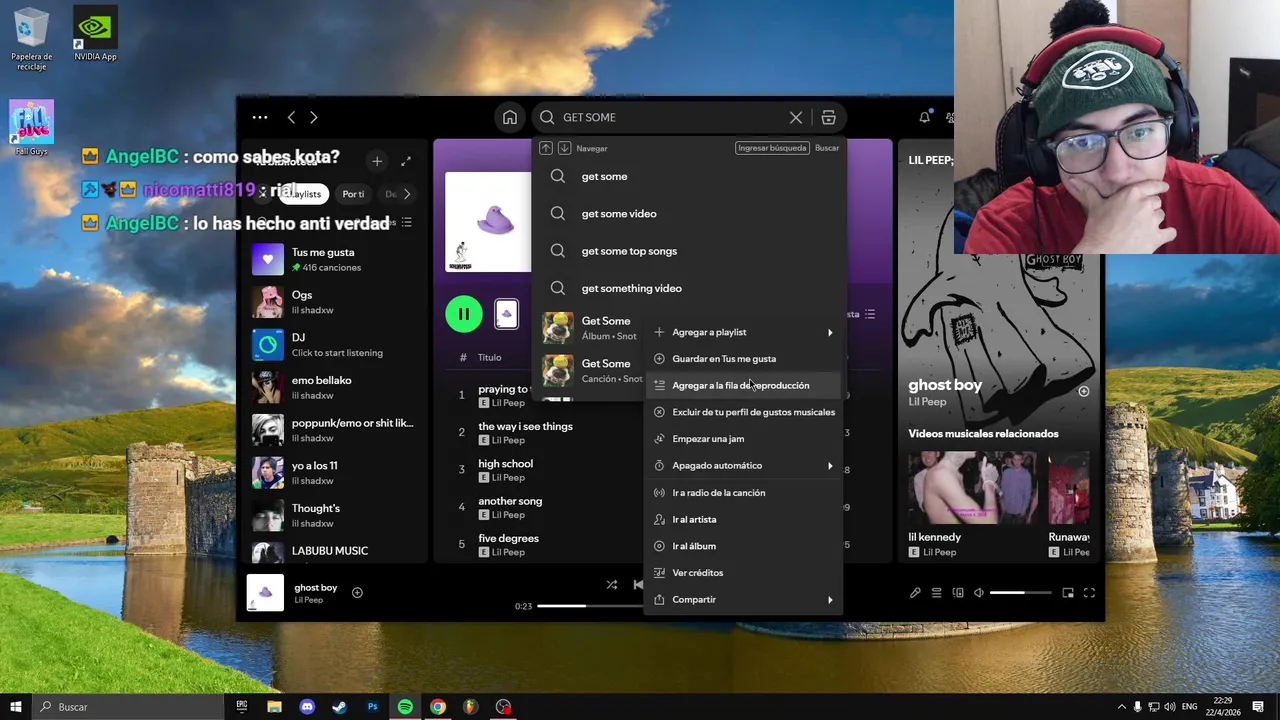Open the emo bellako playlist
This screenshot has width=1280, height=720.
tap(333, 387)
